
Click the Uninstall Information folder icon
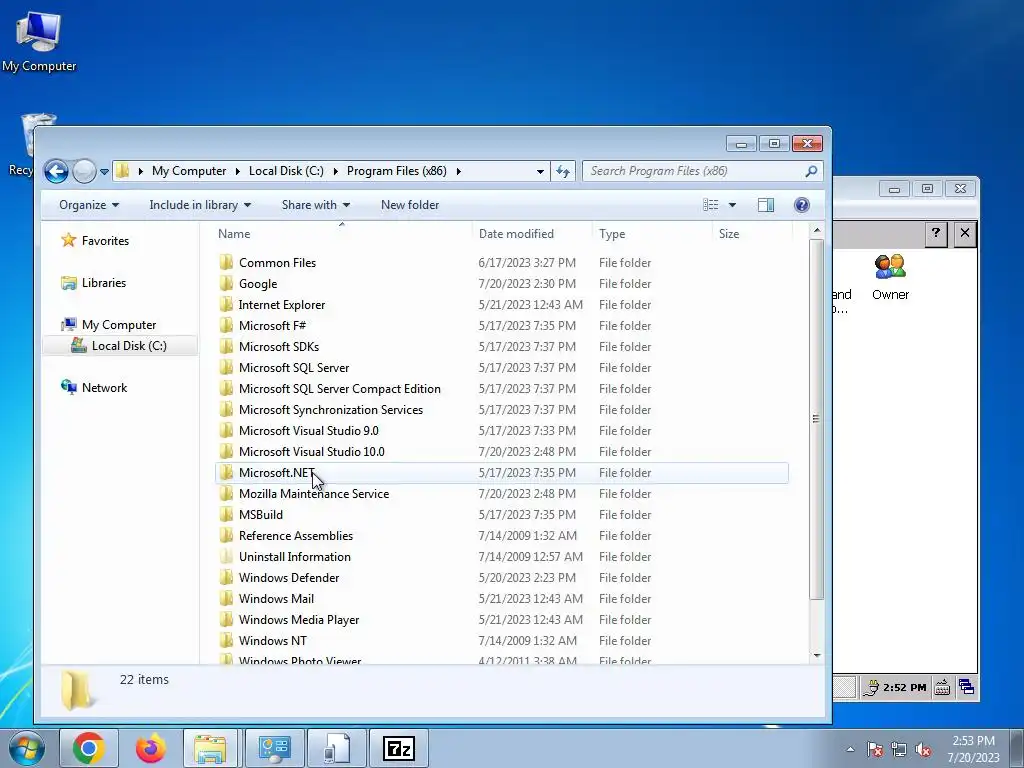[226, 556]
